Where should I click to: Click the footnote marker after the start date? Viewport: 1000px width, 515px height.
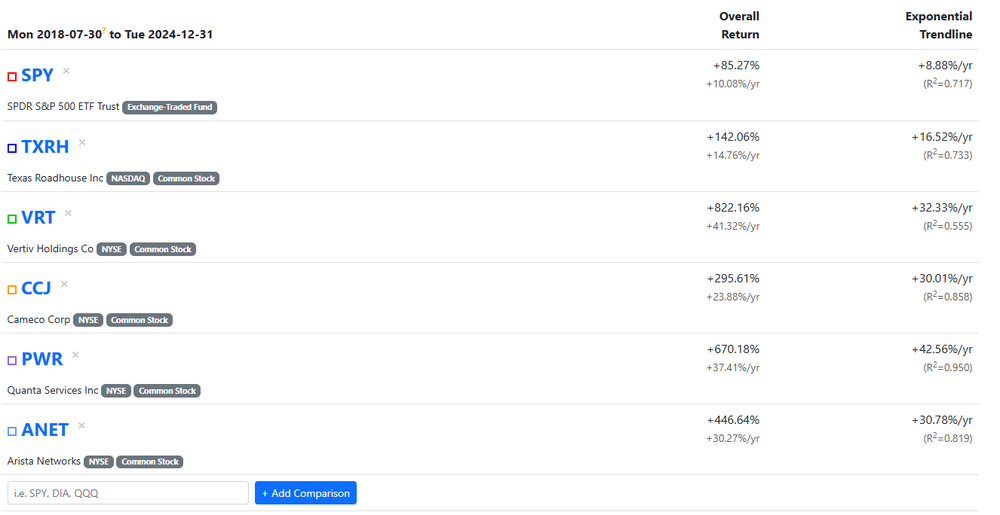point(103,30)
